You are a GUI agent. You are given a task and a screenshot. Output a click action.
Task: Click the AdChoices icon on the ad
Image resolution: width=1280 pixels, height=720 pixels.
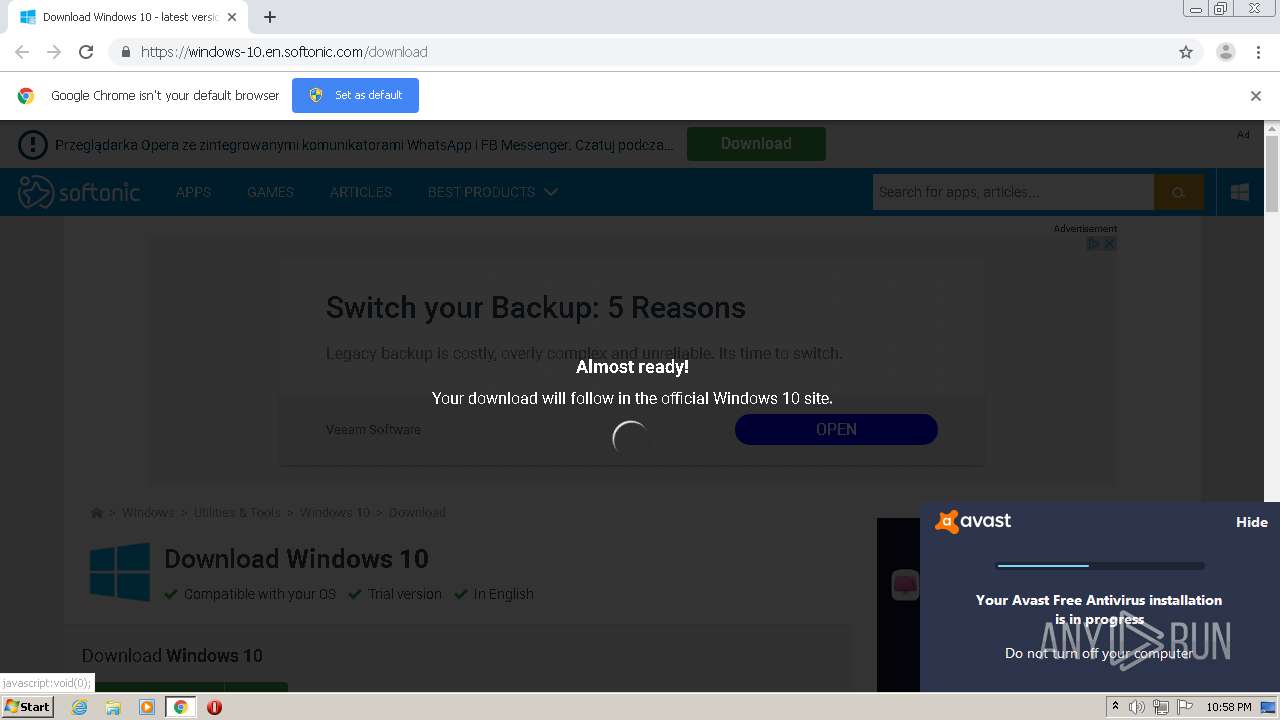pos(1093,244)
